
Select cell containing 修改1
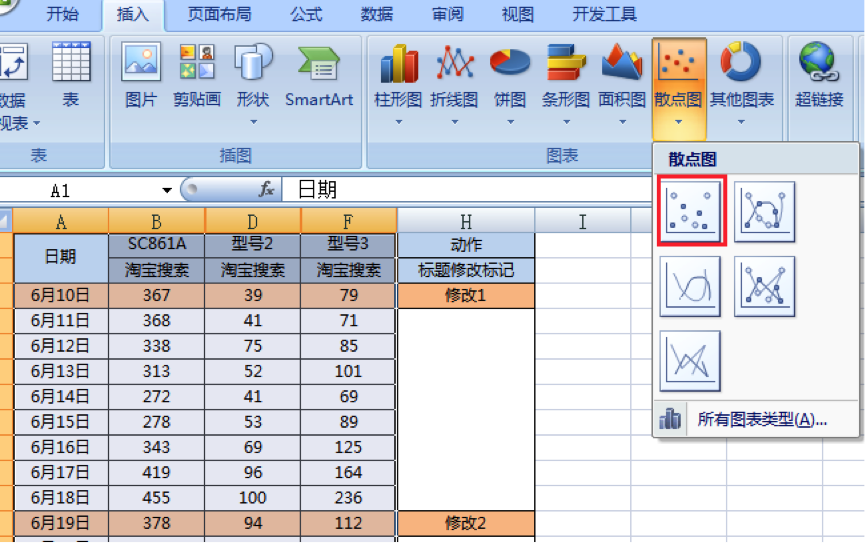click(465, 295)
